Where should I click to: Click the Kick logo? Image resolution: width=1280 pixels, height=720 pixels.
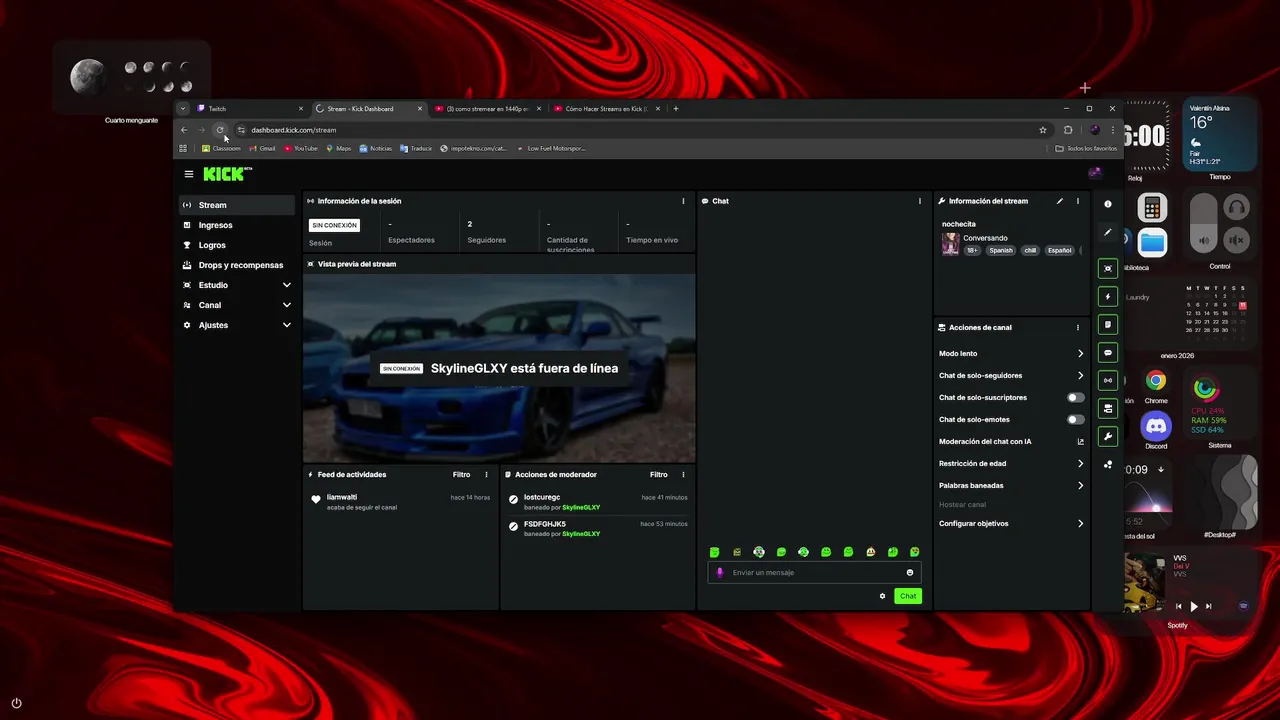tap(225, 174)
